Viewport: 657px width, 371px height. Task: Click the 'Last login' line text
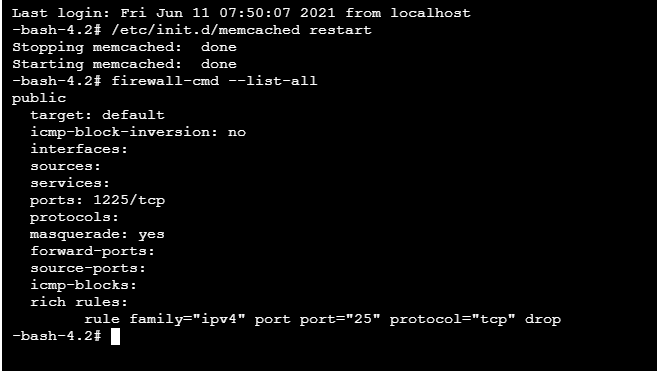point(241,13)
